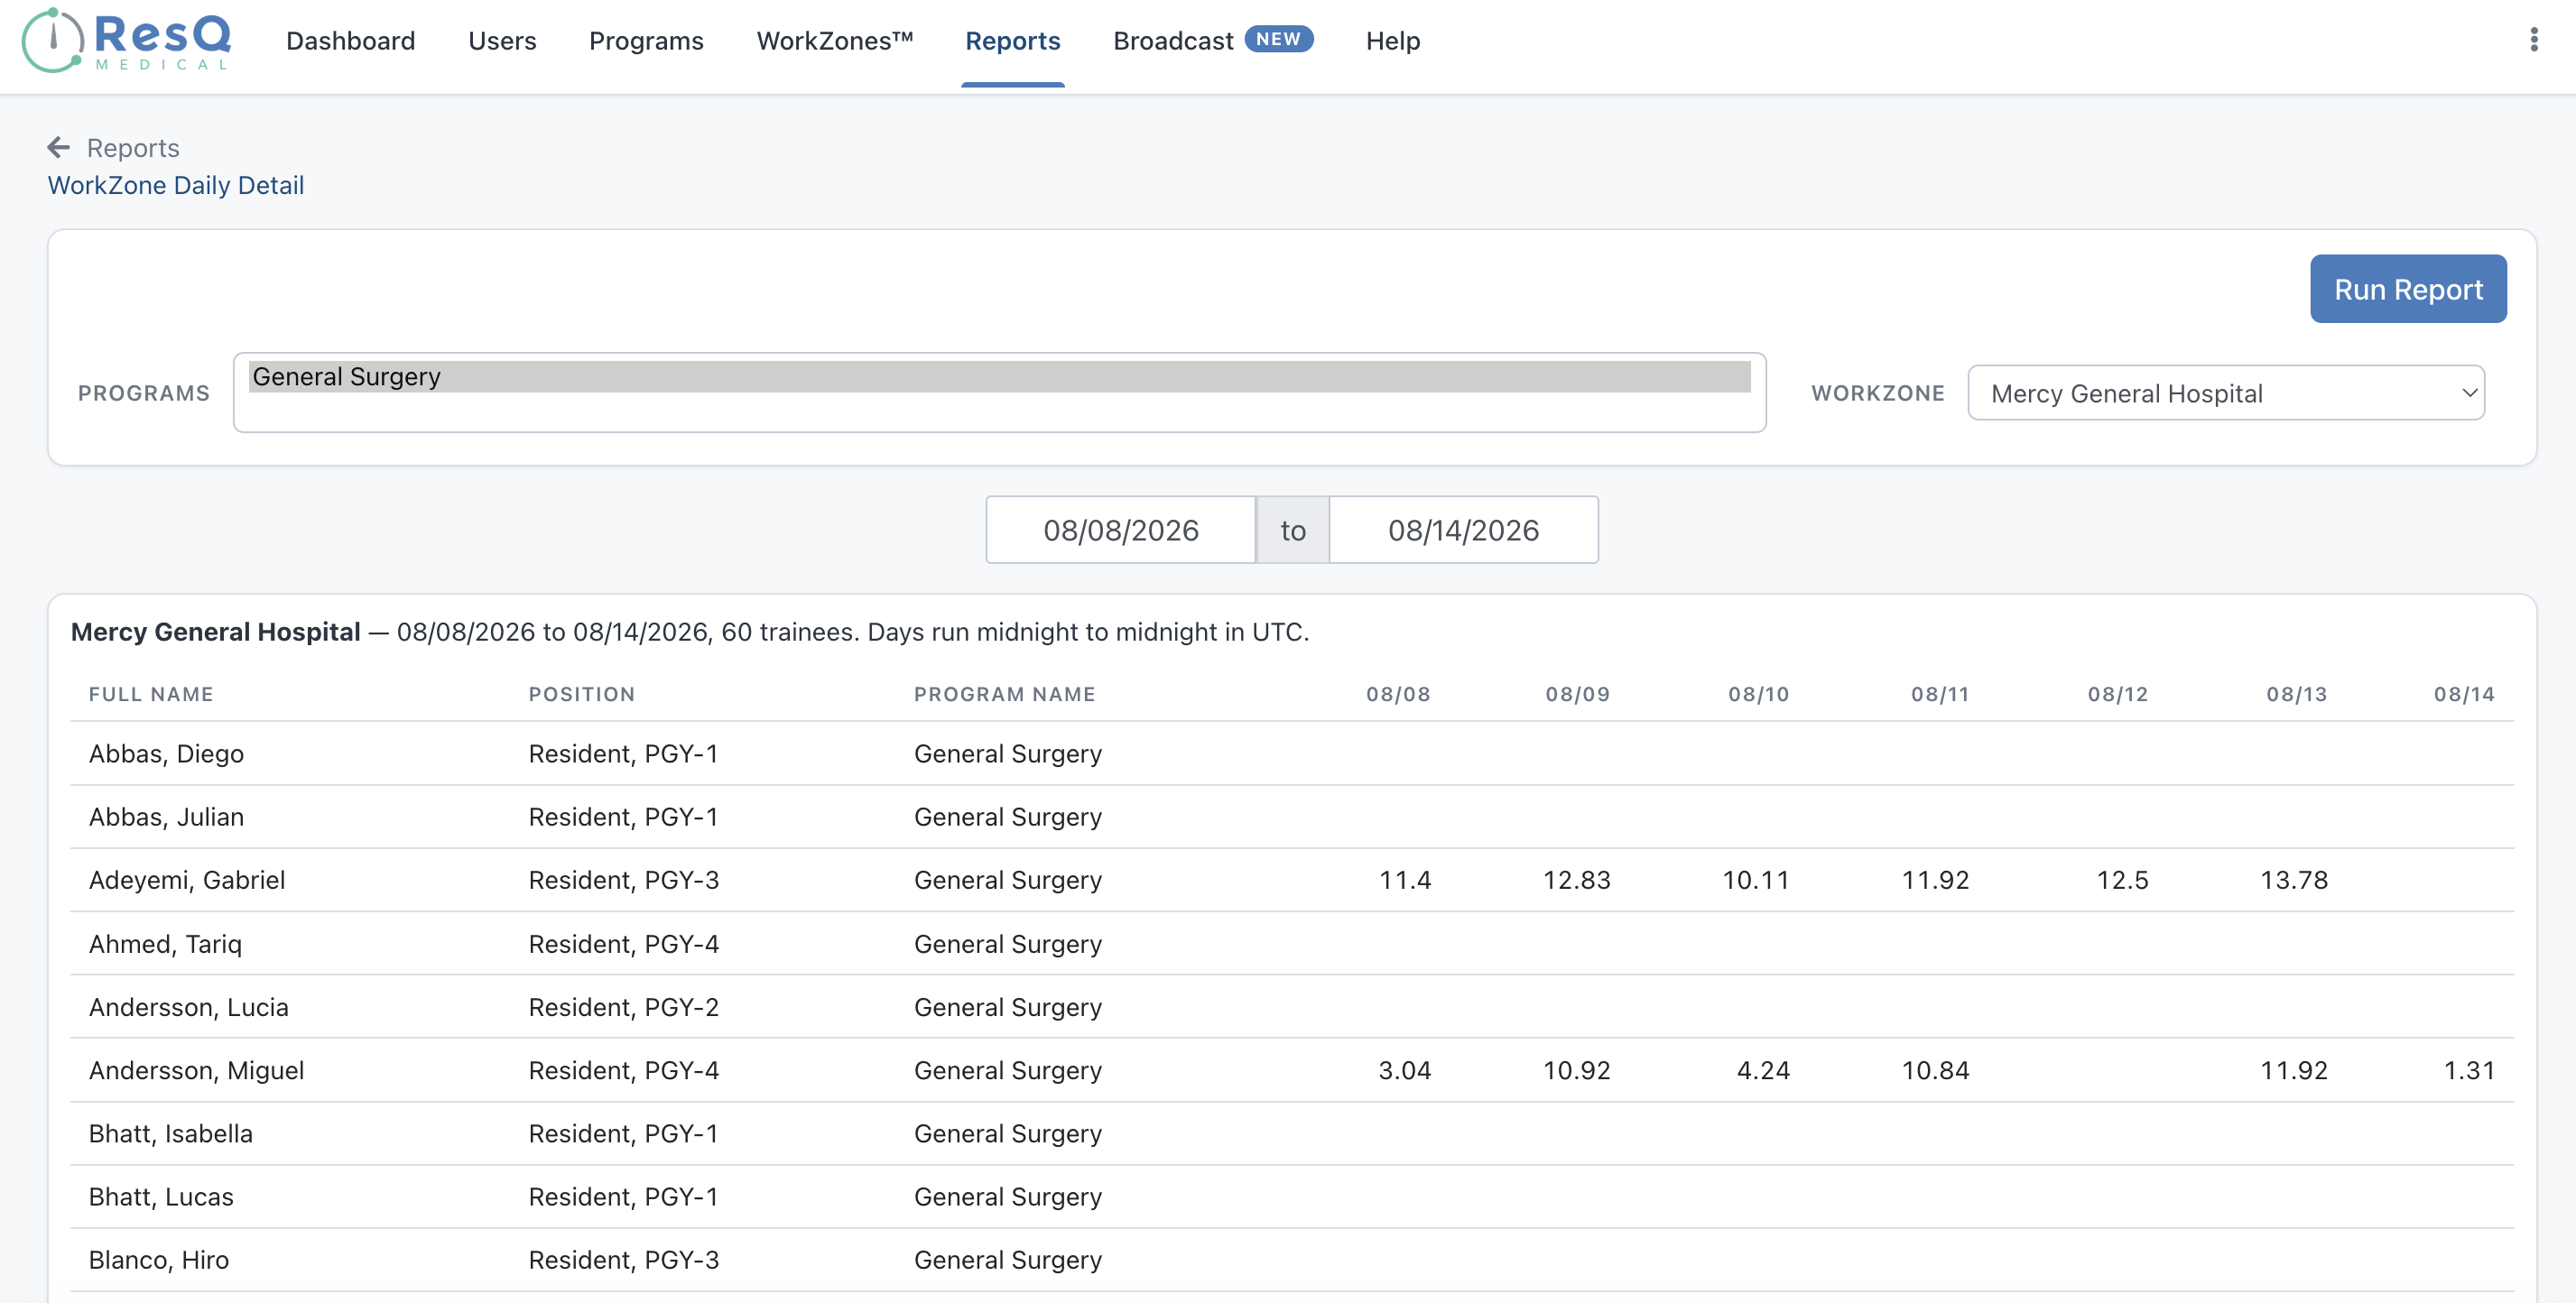Screen dimensions: 2576x1303
Task: Open the vertical three-dot options menu
Action: [x=2533, y=40]
